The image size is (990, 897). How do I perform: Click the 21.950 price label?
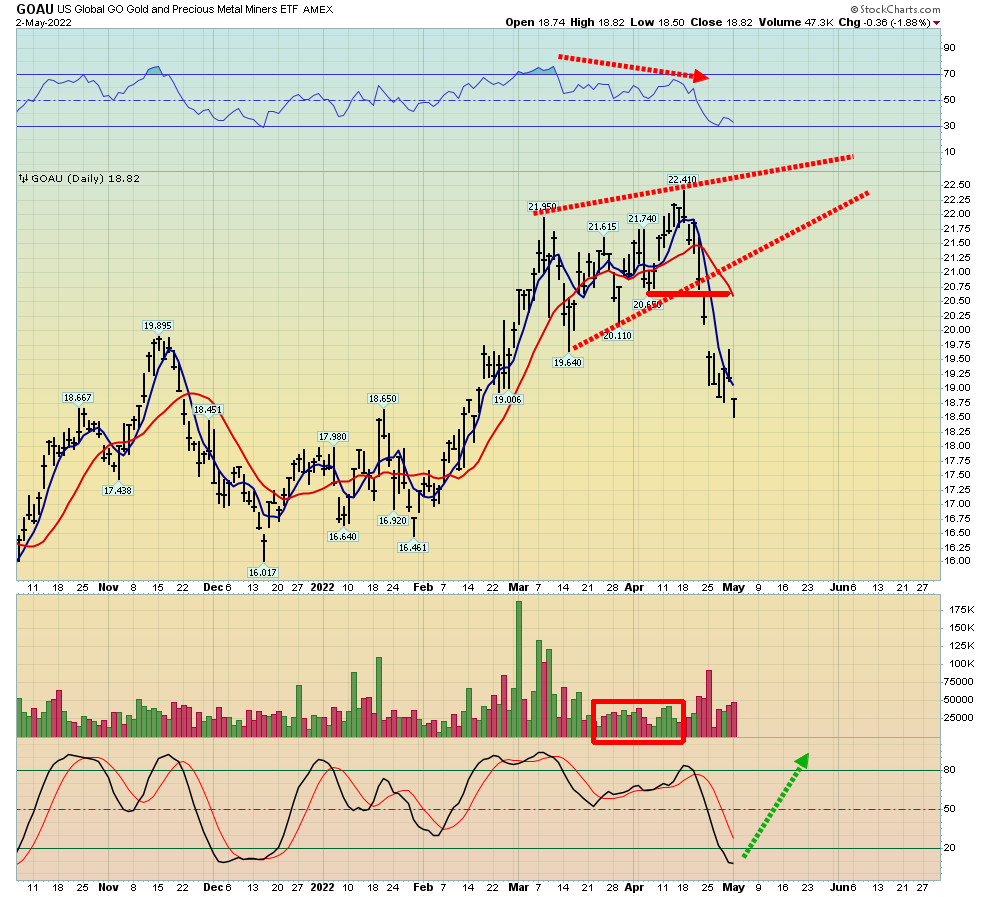(x=542, y=206)
